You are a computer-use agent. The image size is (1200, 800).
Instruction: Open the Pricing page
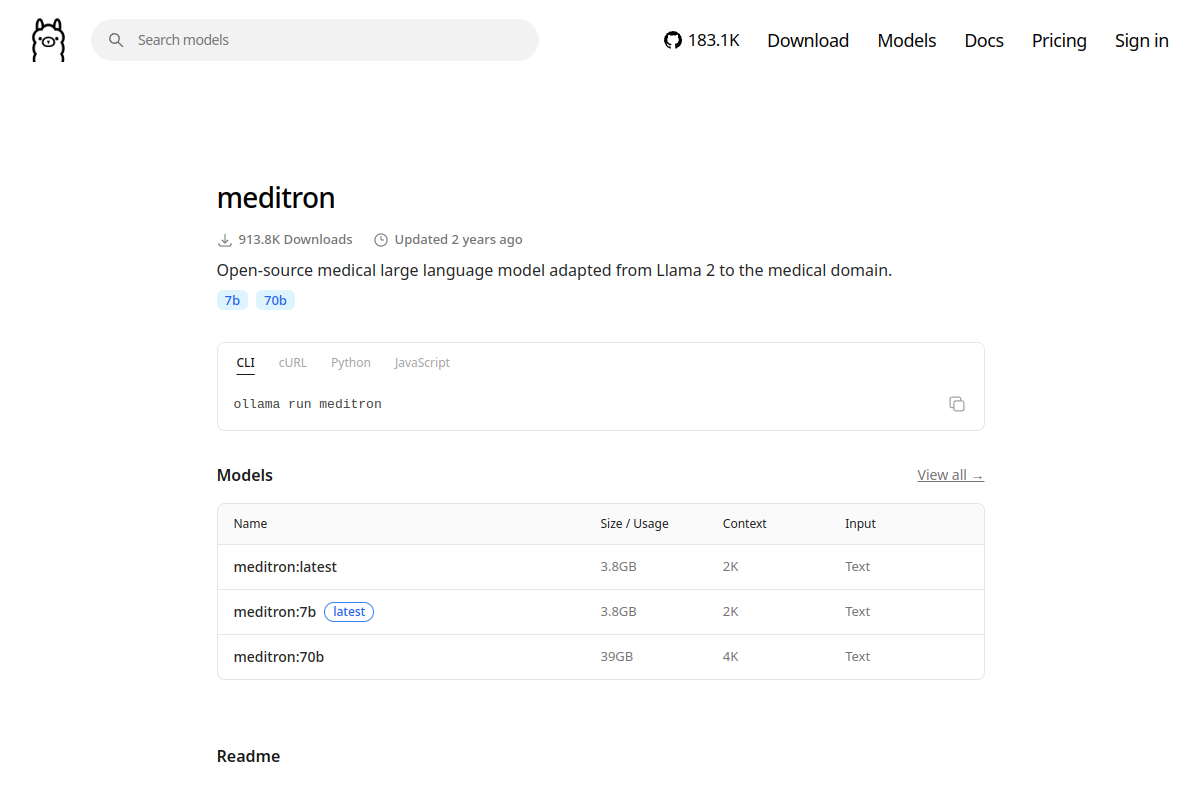tap(1059, 40)
